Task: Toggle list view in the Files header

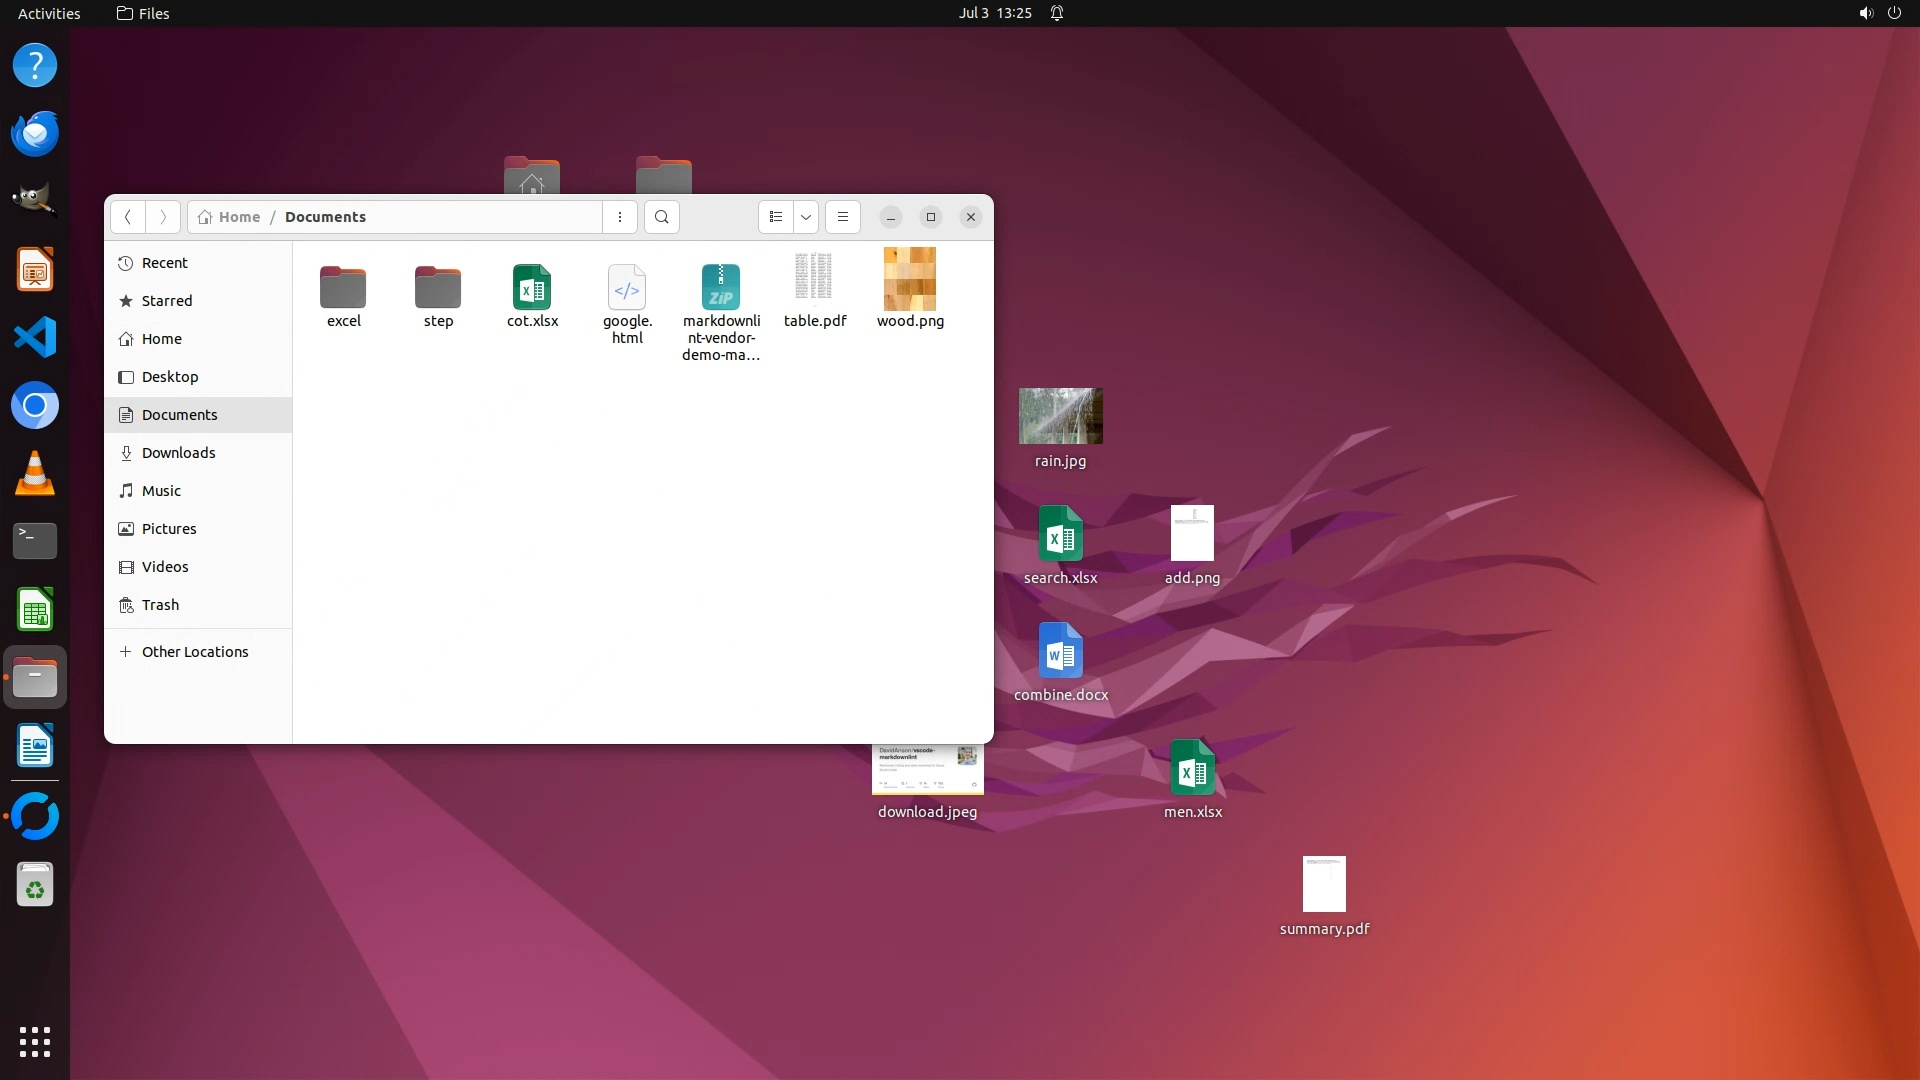Action: (776, 217)
